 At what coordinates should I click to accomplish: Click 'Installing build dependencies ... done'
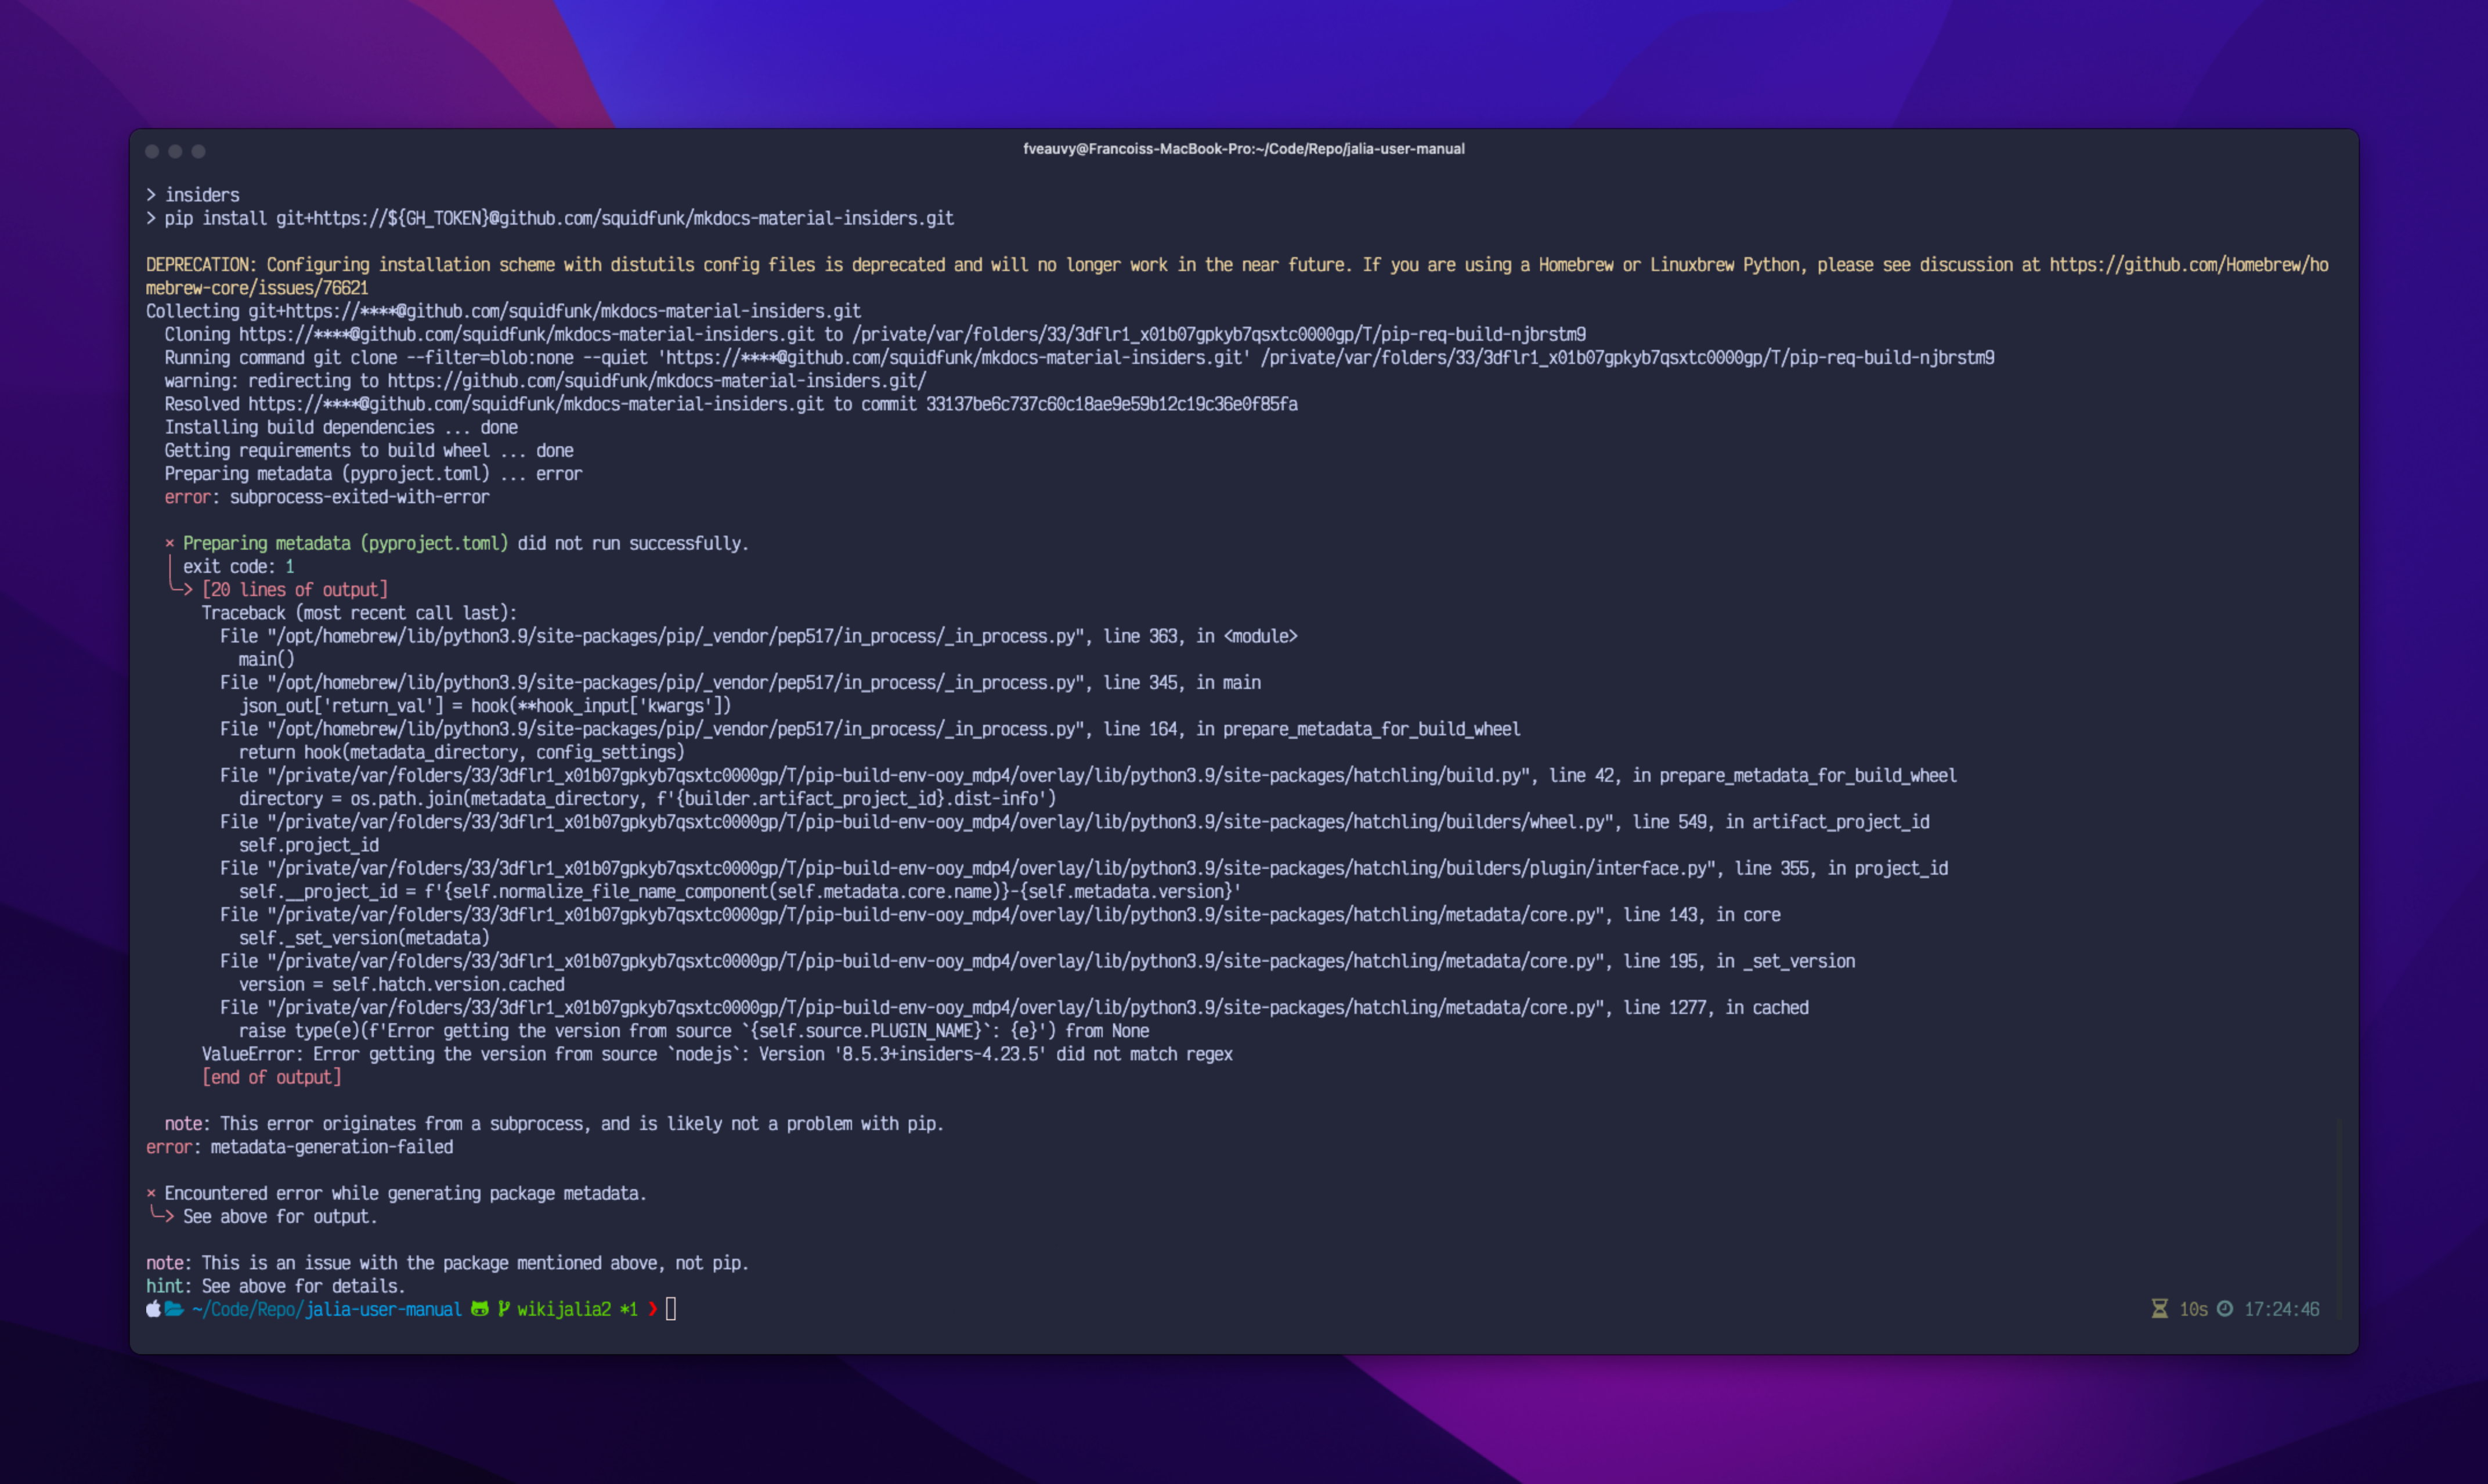pyautogui.click(x=341, y=427)
